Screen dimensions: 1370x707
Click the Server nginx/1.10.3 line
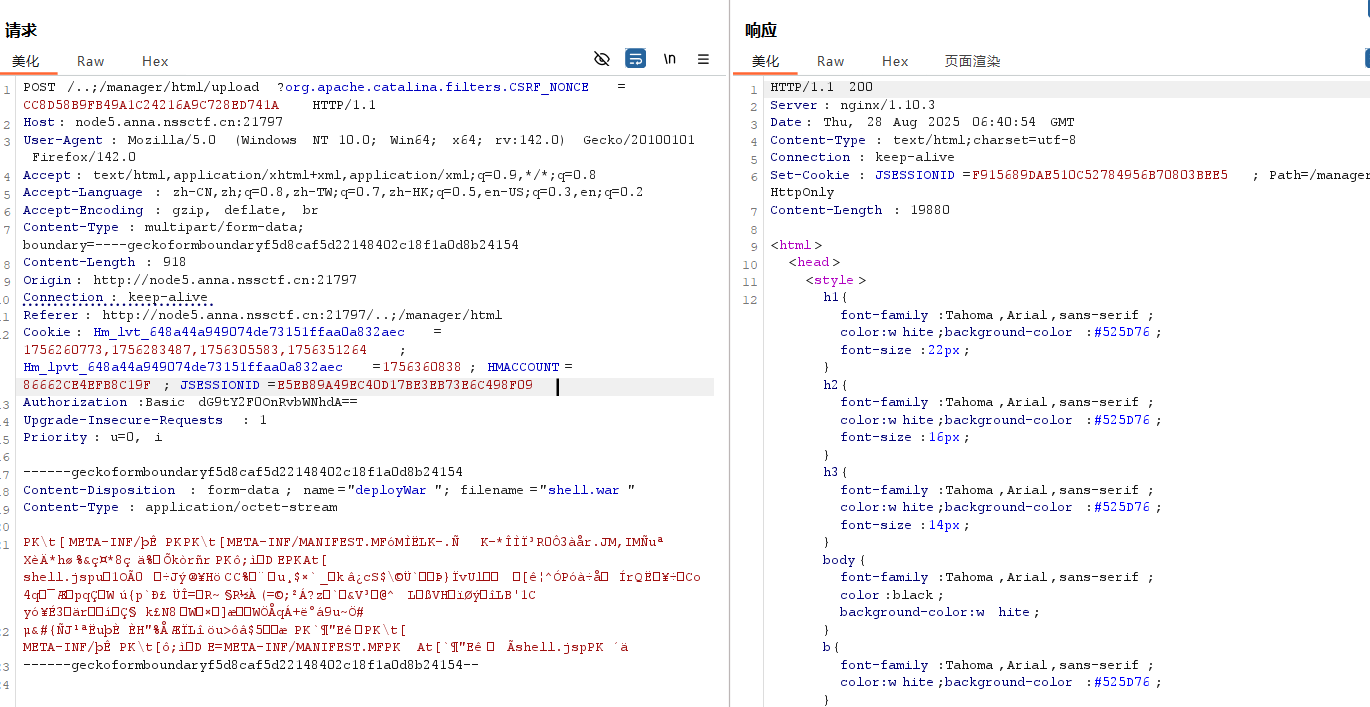[x=852, y=105]
